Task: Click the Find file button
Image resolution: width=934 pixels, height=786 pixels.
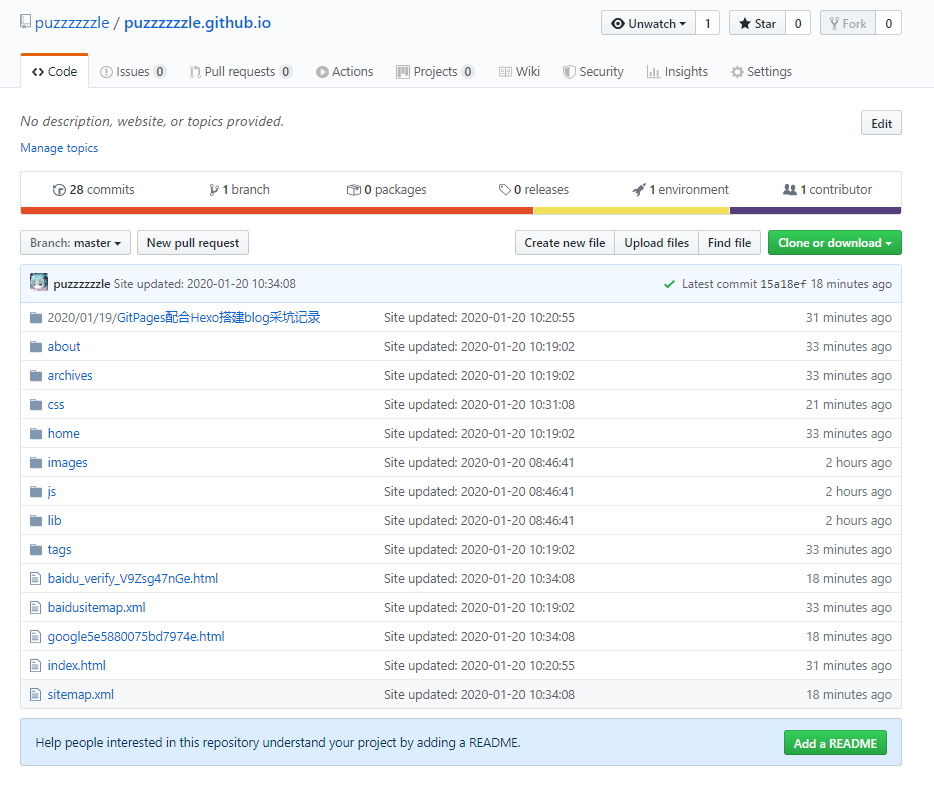Action: coord(729,243)
